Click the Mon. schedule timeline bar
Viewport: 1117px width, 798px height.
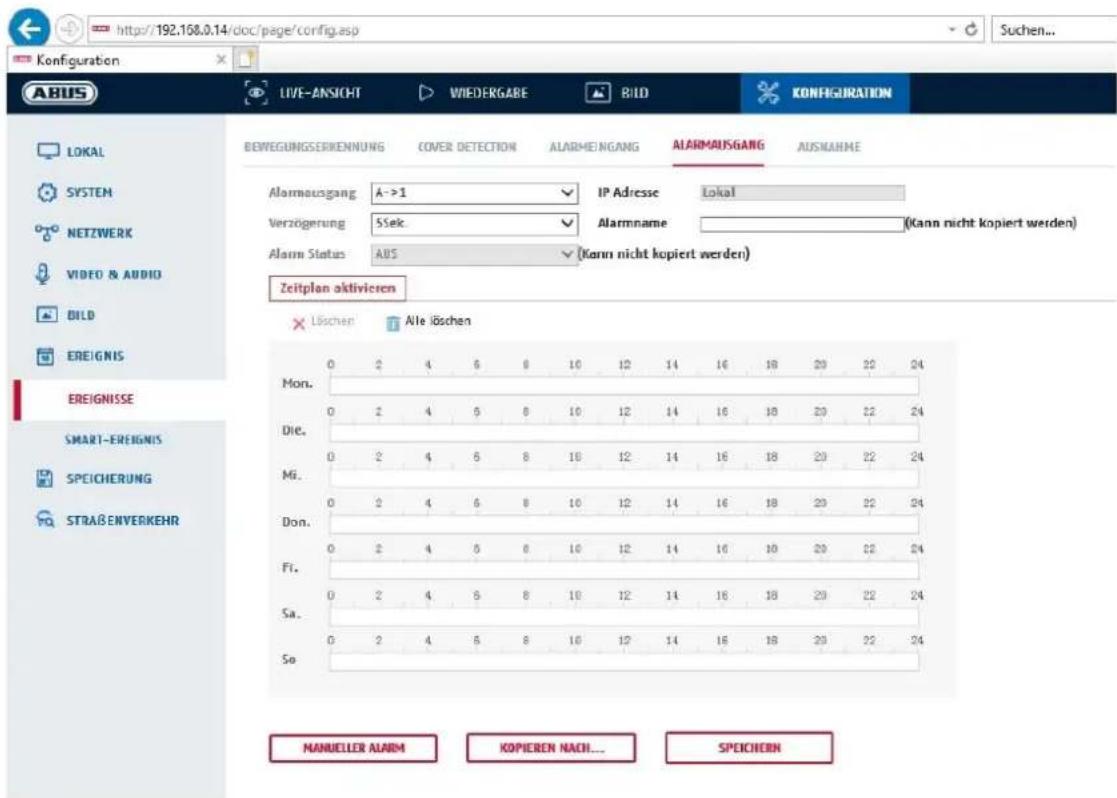(x=623, y=385)
